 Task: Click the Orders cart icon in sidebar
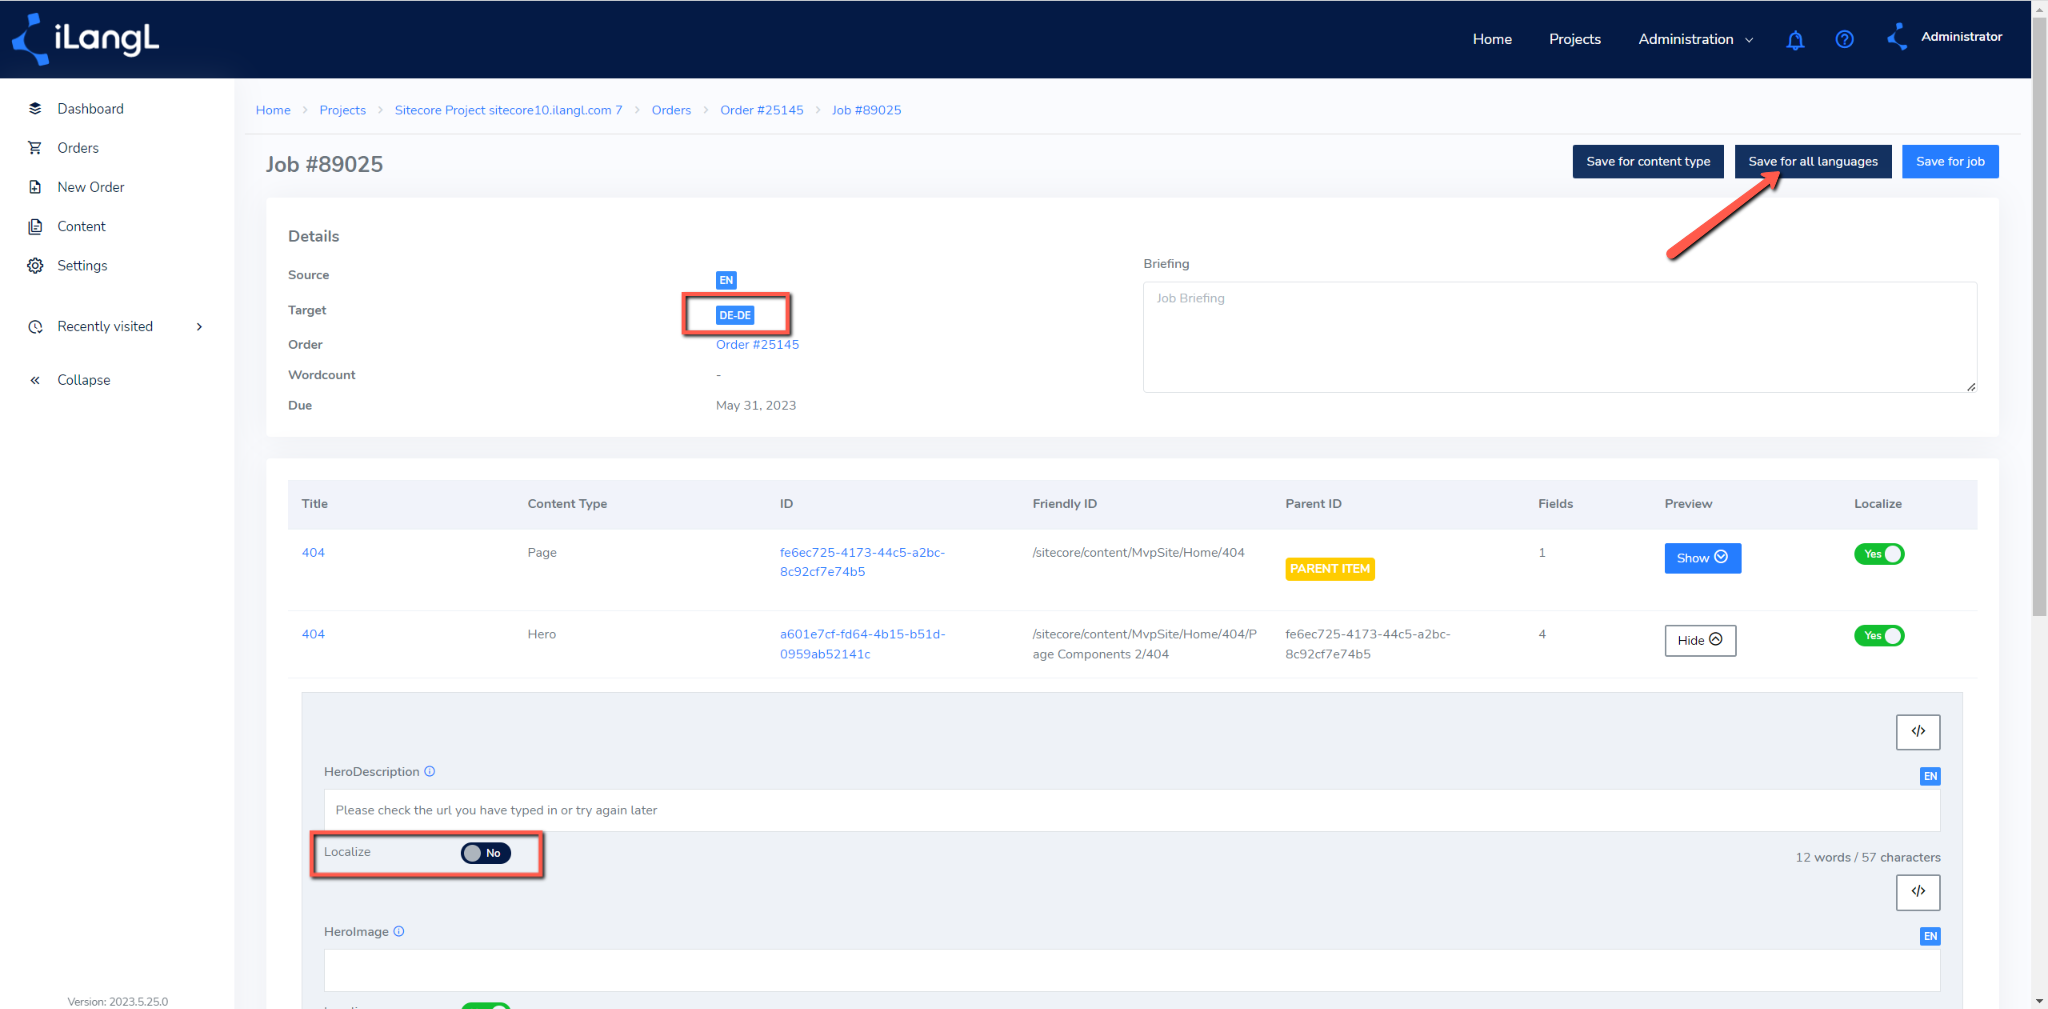pyautogui.click(x=35, y=148)
